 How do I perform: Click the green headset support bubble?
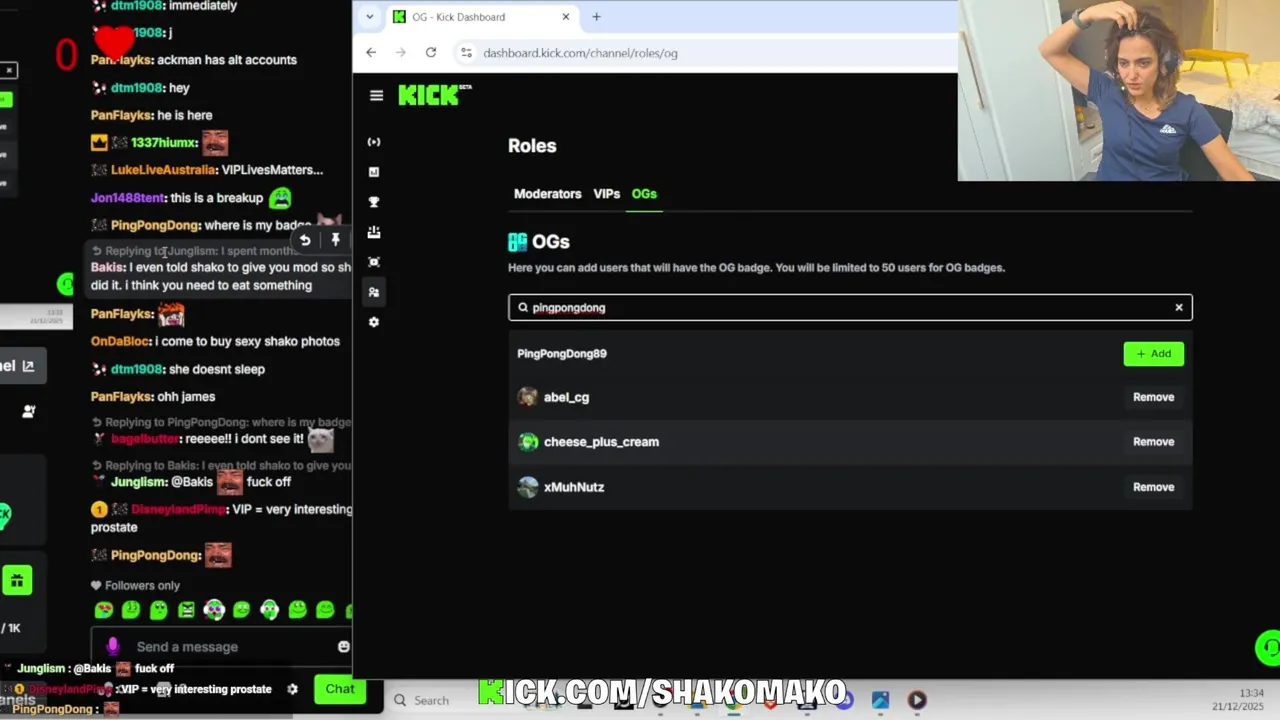point(1268,648)
